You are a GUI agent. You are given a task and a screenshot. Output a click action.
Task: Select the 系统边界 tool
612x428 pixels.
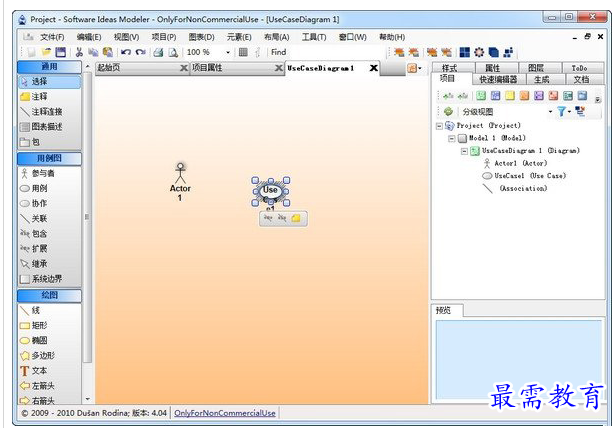50,279
